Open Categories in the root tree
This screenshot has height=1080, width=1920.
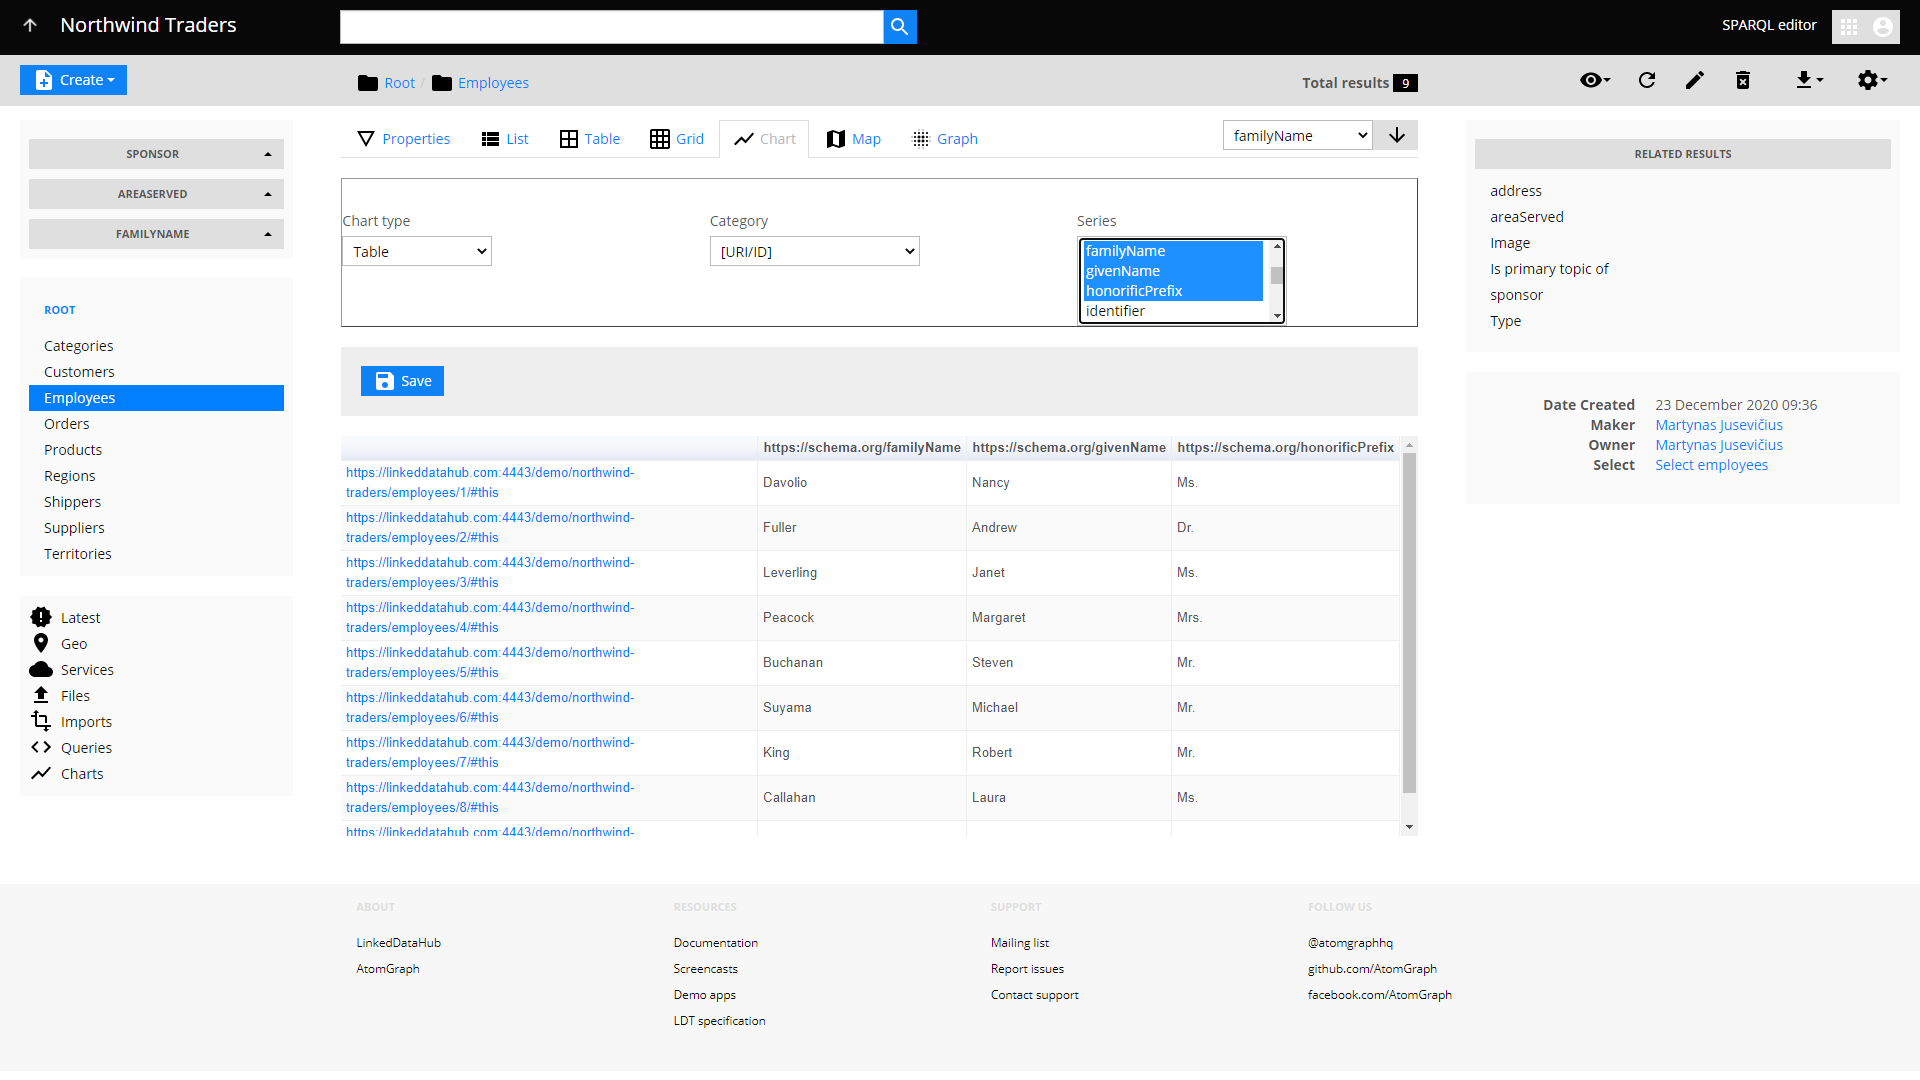78,346
